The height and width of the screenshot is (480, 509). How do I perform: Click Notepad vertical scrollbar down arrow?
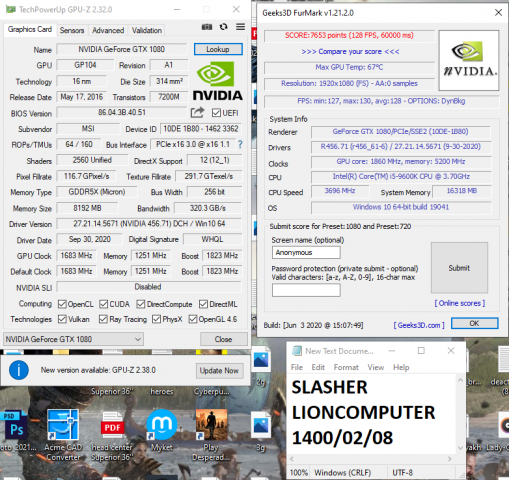tap(460, 448)
